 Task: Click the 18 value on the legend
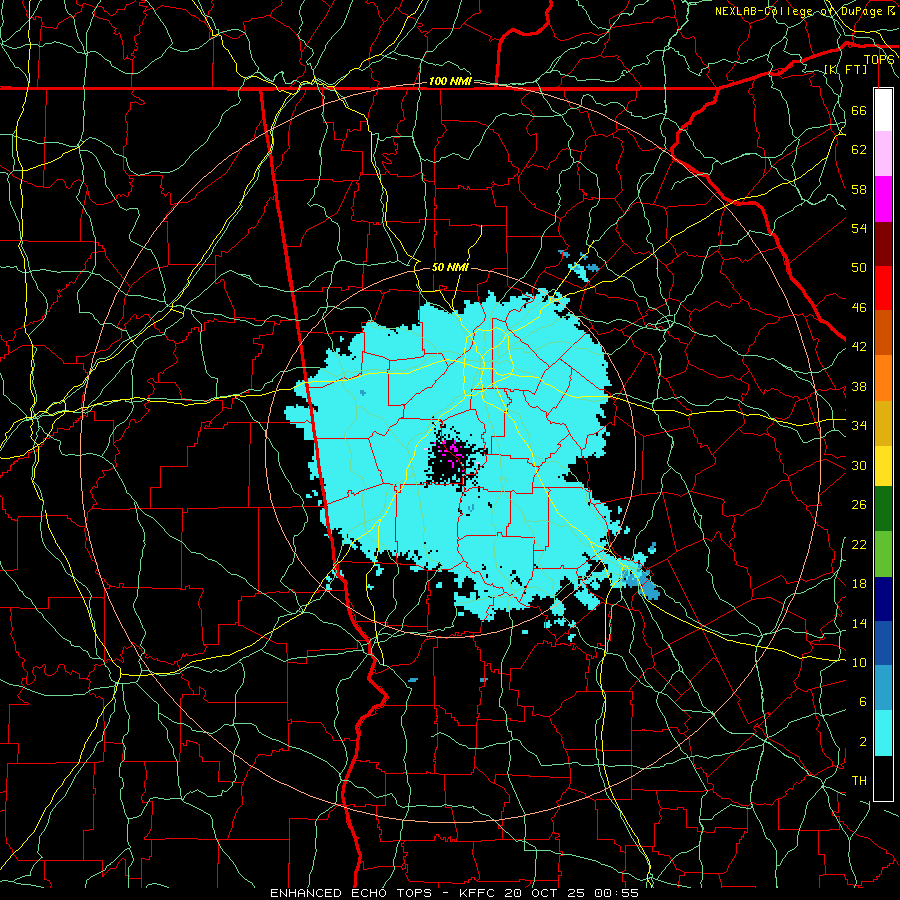coord(859,583)
